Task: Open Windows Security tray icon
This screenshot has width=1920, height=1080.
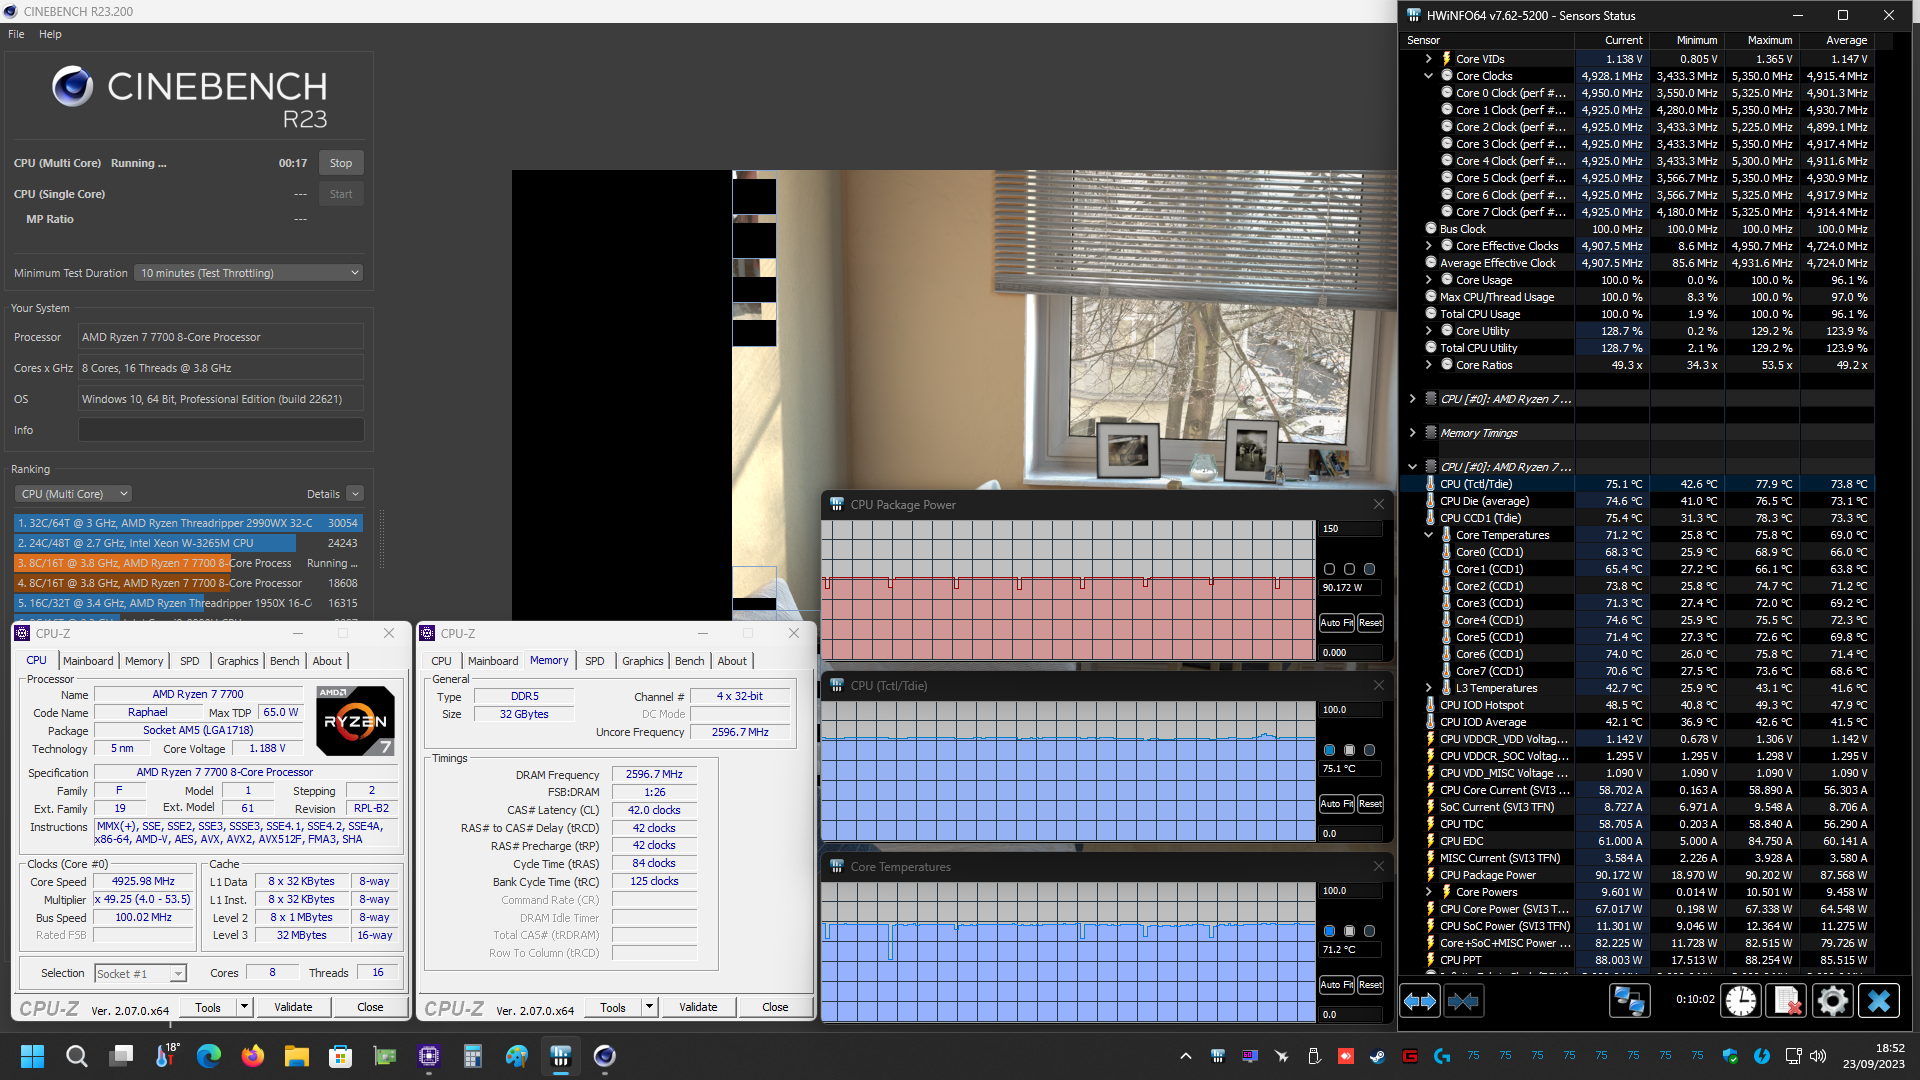Action: pos(1730,1056)
